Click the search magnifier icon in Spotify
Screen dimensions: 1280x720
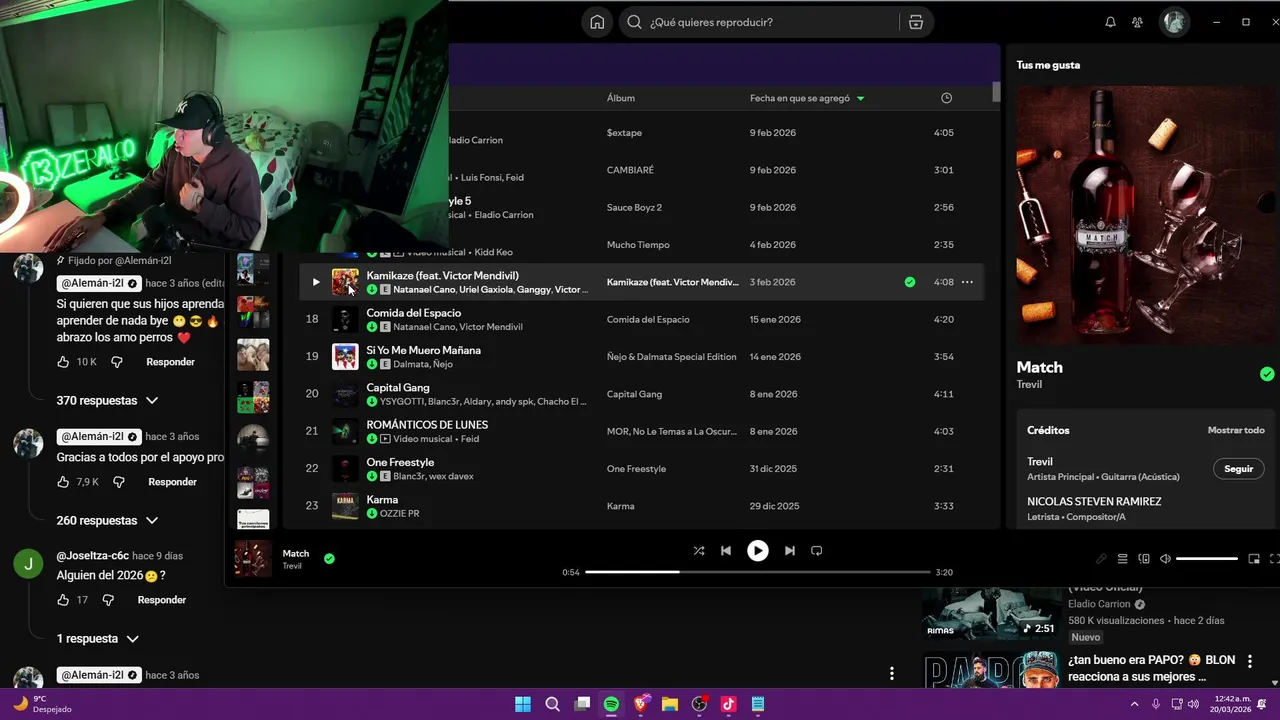(x=634, y=22)
